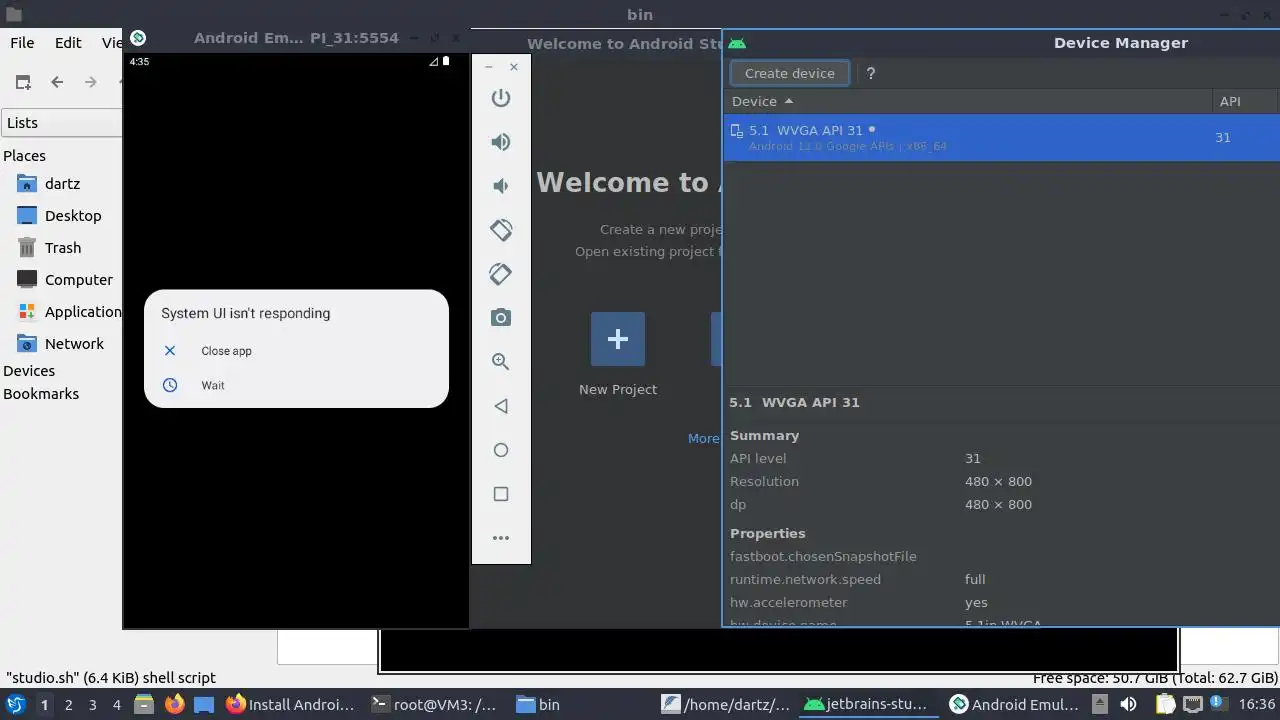Launch Firefox from taskbar quick launch
Screen dimensions: 1280x720
175,704
